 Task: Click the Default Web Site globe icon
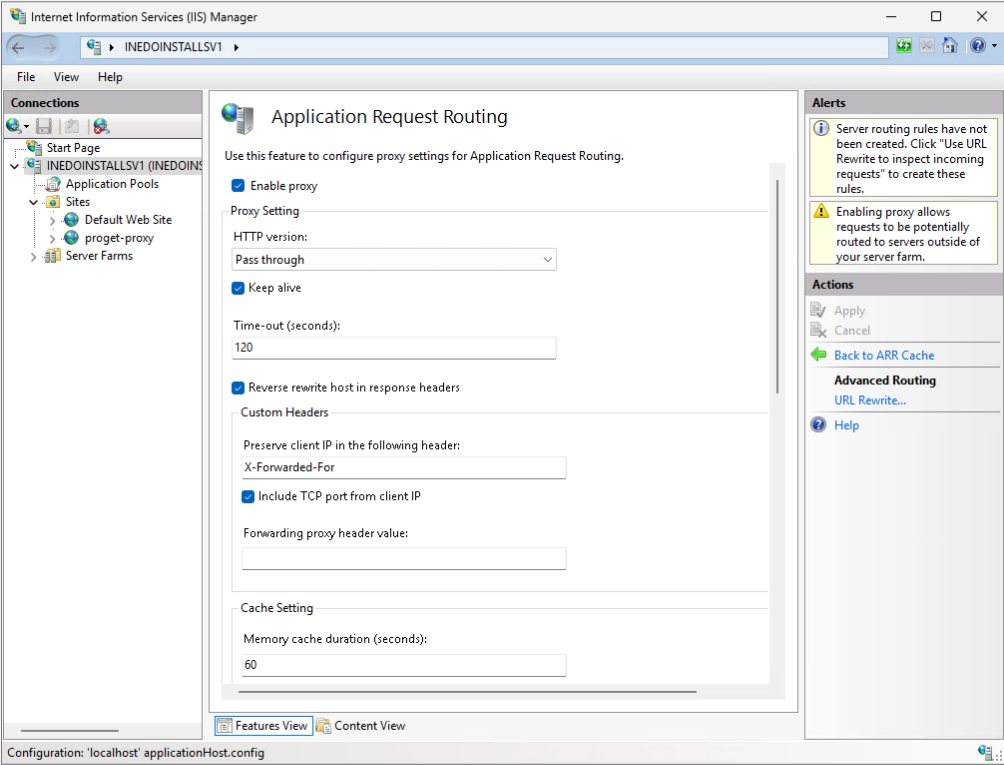pyautogui.click(x=71, y=220)
